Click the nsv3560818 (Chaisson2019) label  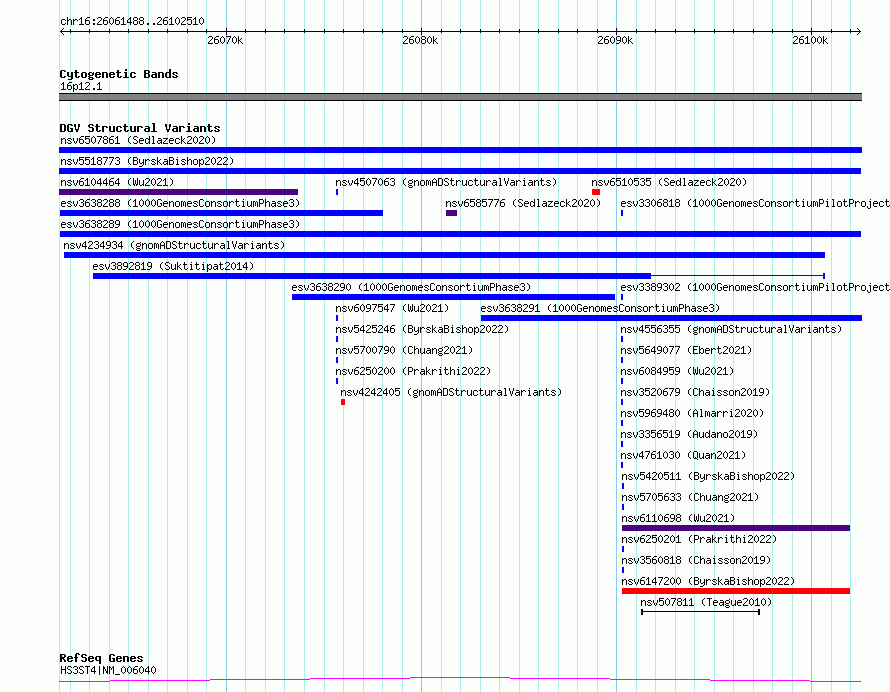coord(696,560)
